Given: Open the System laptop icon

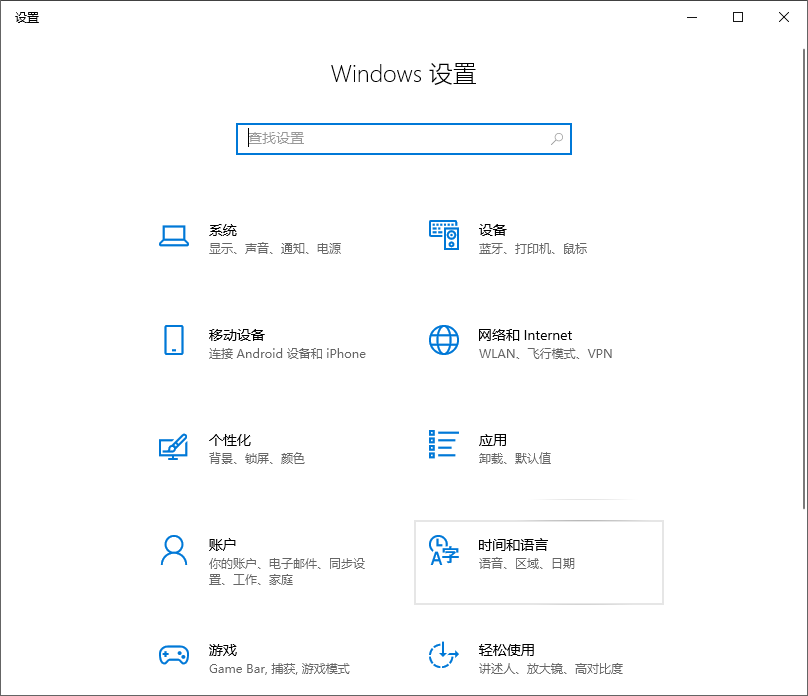Looking at the screenshot, I should click(x=174, y=236).
